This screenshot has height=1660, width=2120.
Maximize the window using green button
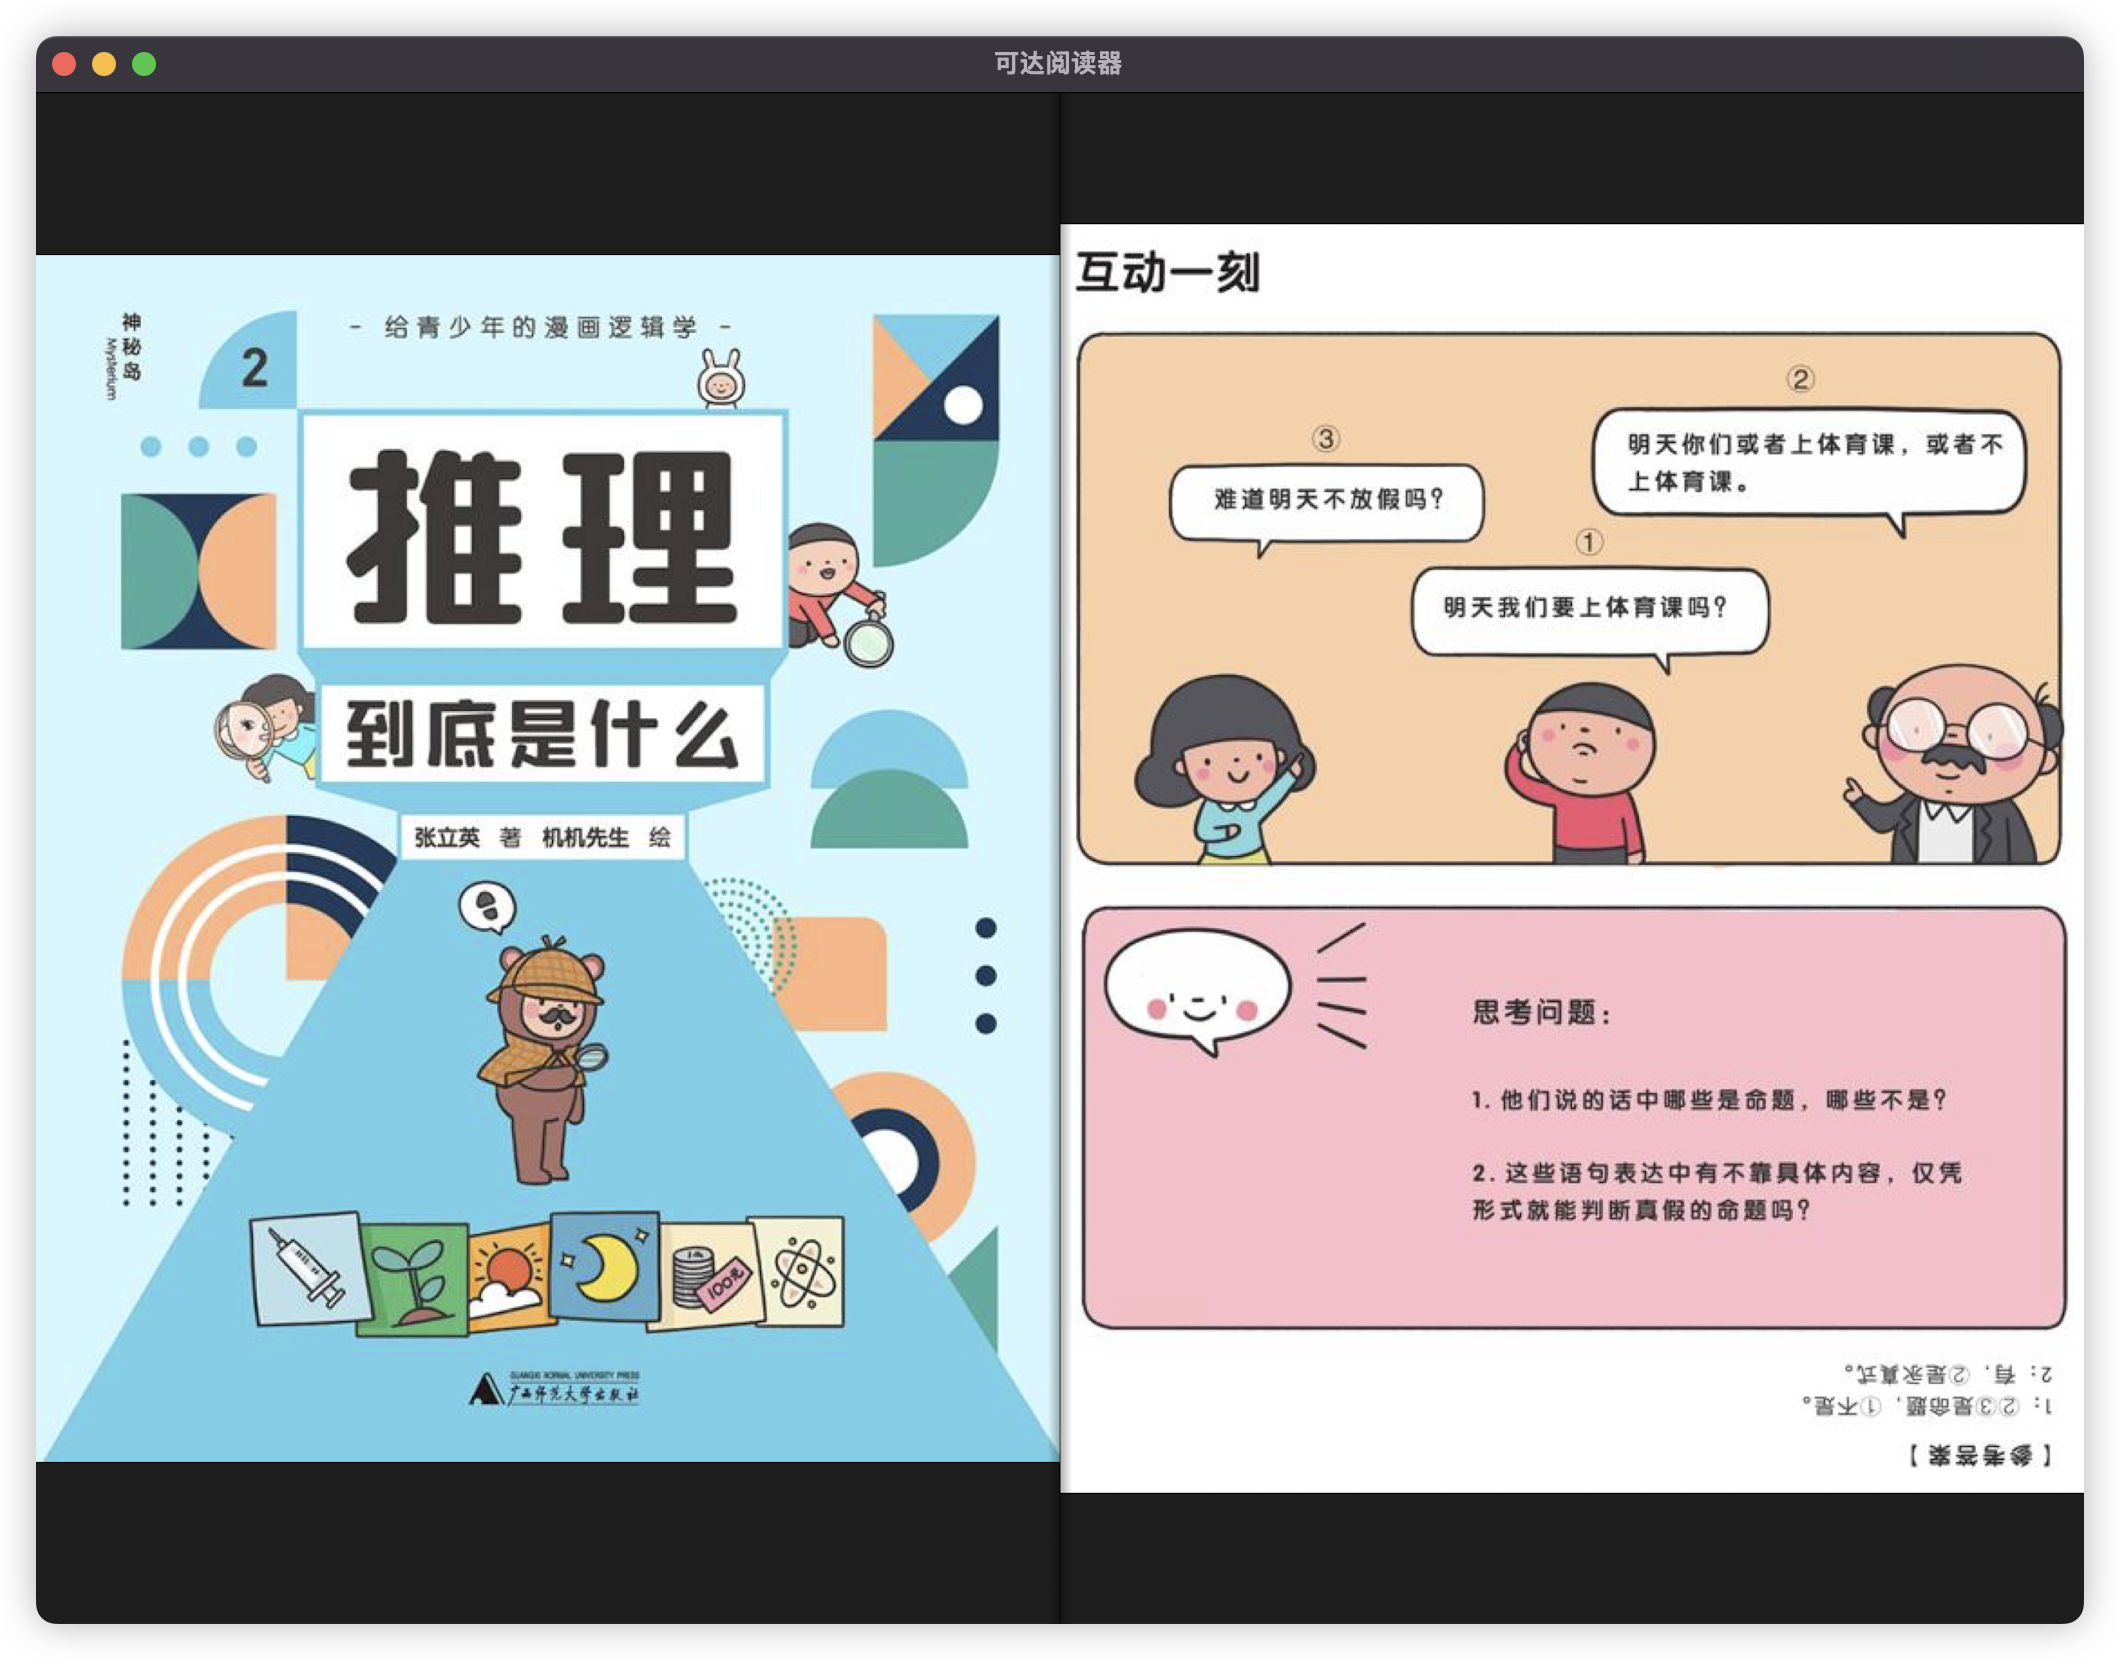[x=144, y=64]
